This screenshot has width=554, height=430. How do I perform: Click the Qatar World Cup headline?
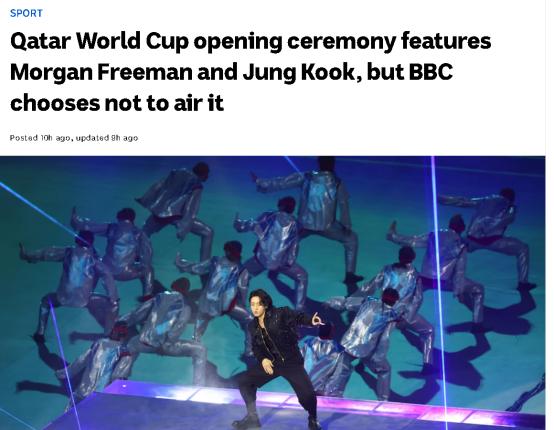251,72
